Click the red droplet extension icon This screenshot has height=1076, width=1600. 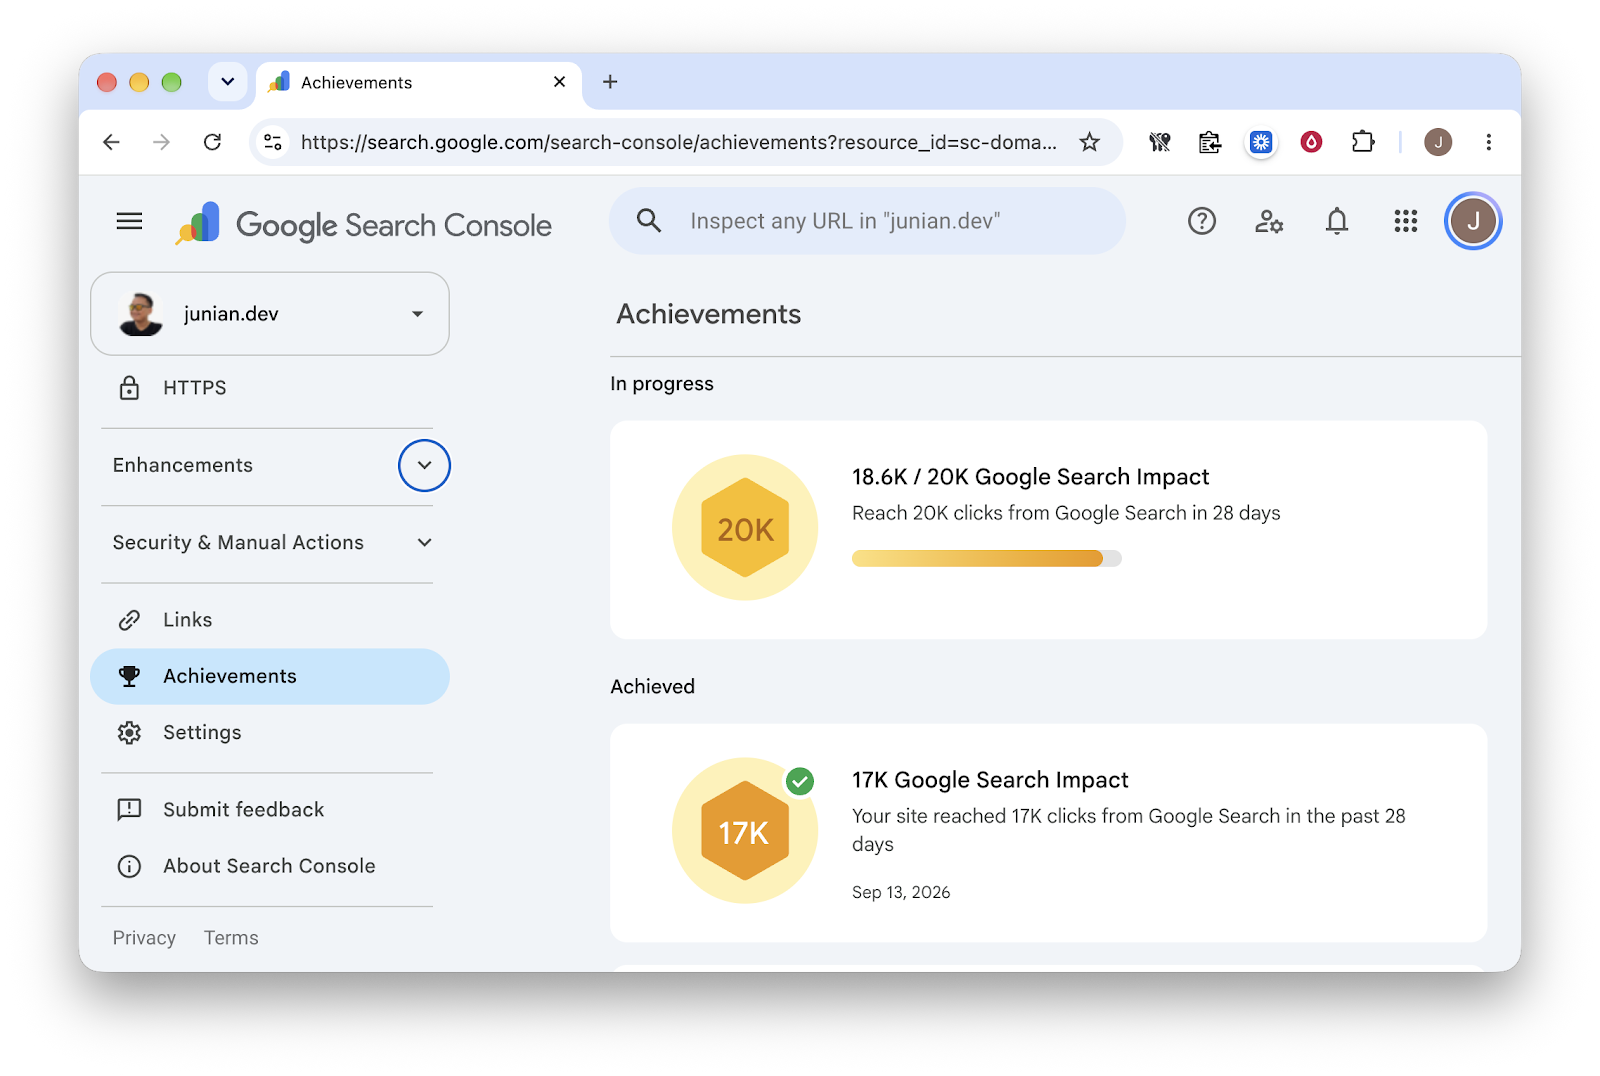(1311, 142)
